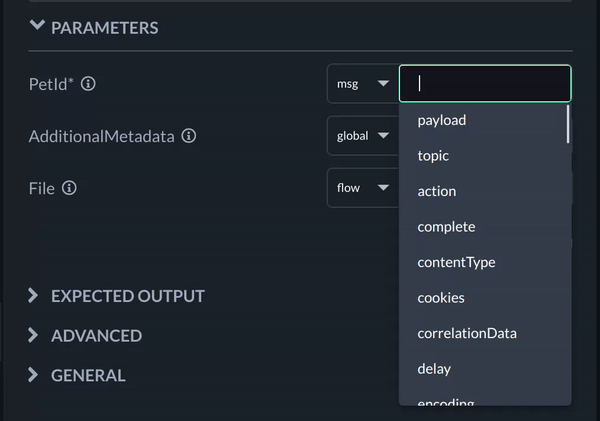The height and width of the screenshot is (421, 600).
Task: Pick cookies from the dropdown options
Action: [x=441, y=298]
